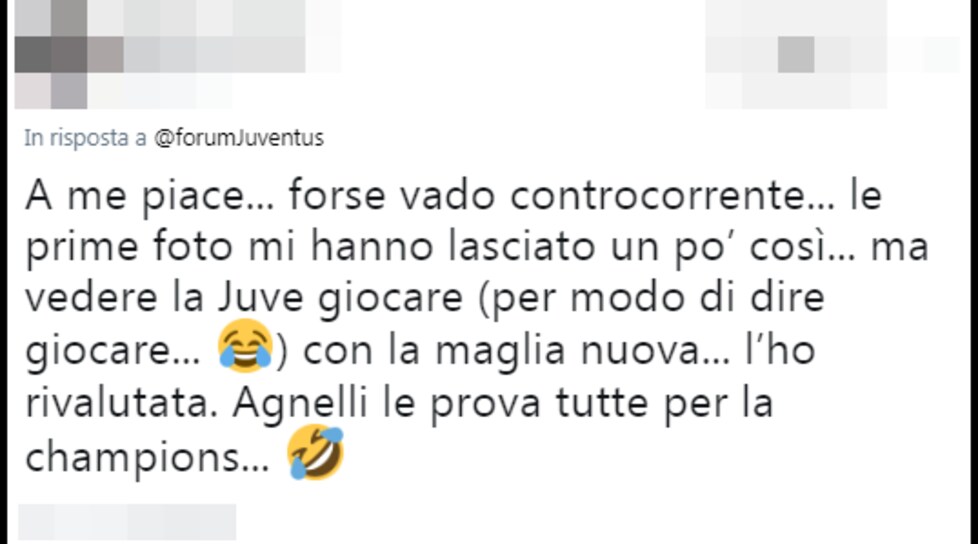Open the blurred profile avatar at top
Viewport: 978px width, 544px height.
coord(51,54)
